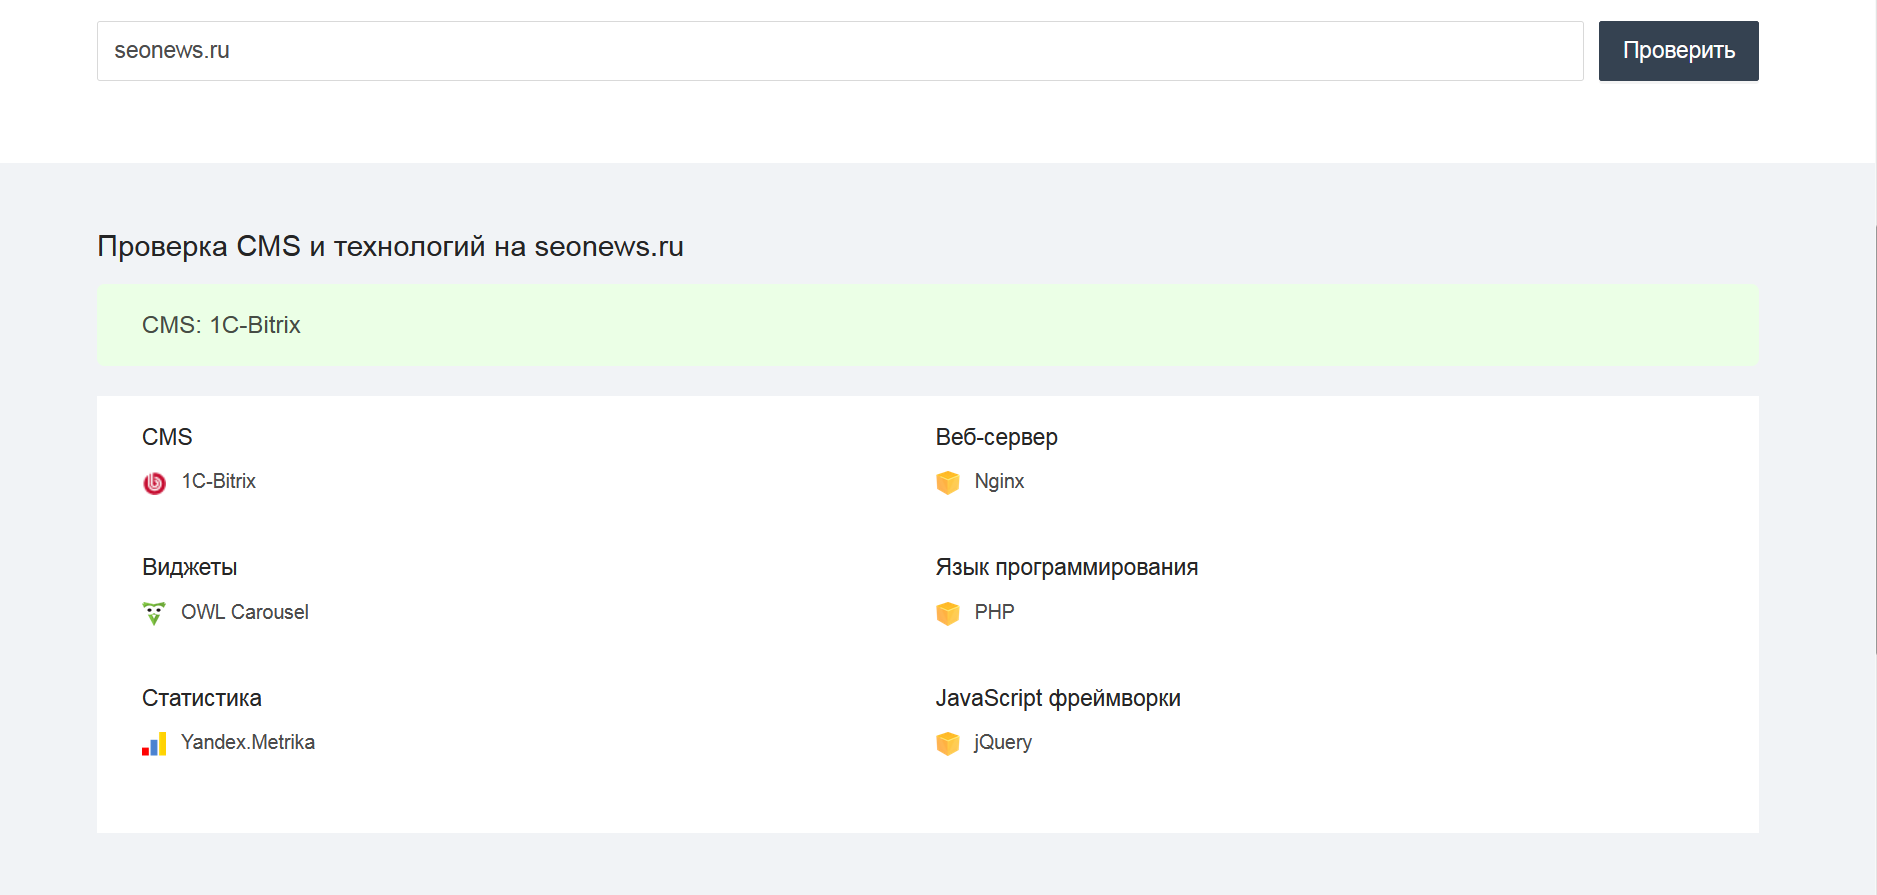Select the 1C-Bitrix text under CMS

pos(218,482)
